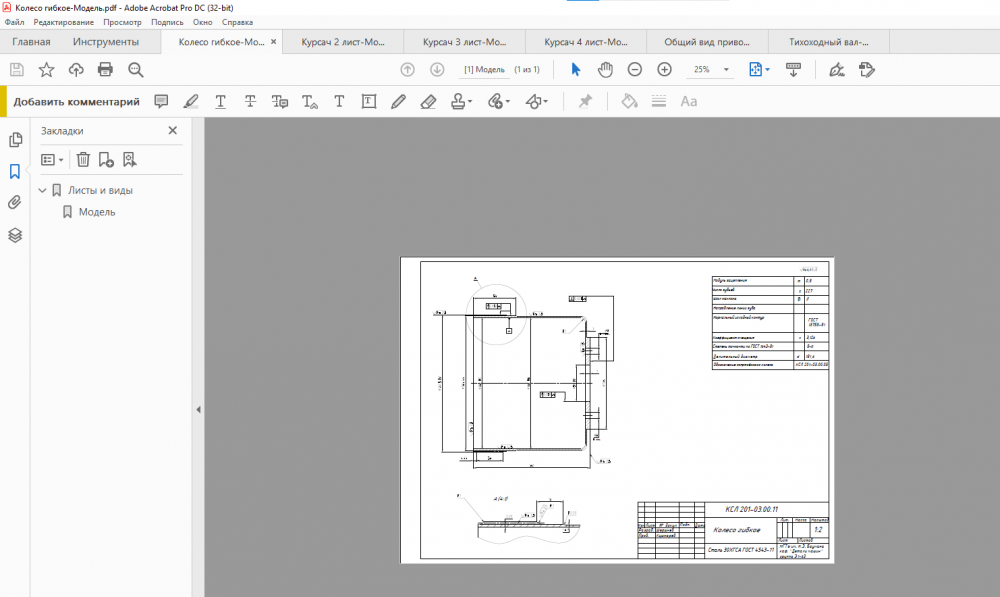The image size is (1000, 597).
Task: Choose the highlighter text tool
Action: (190, 101)
